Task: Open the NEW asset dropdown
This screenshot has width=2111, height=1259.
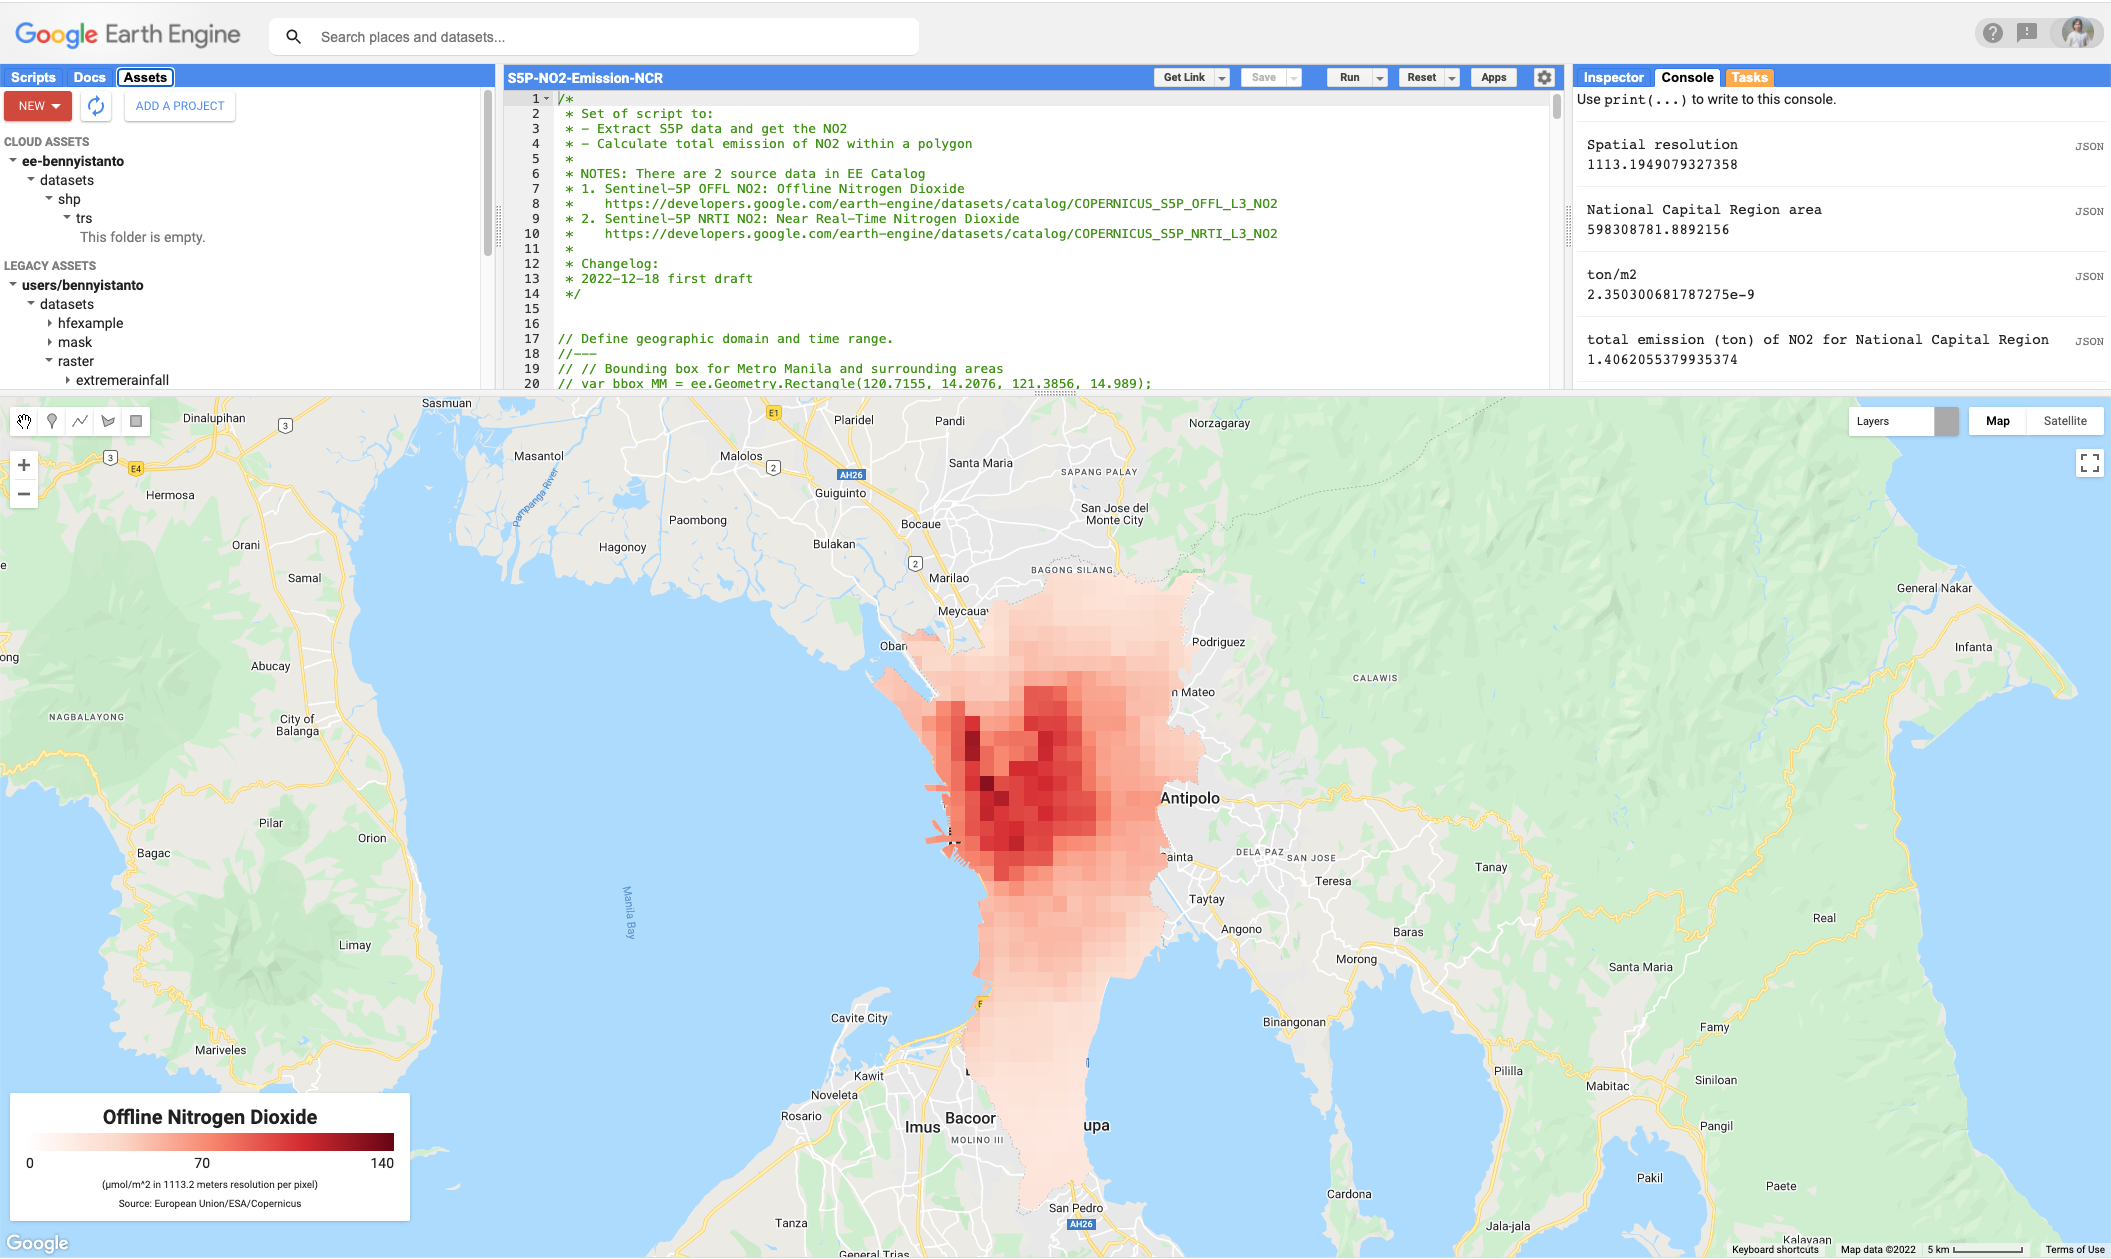Action: [38, 106]
